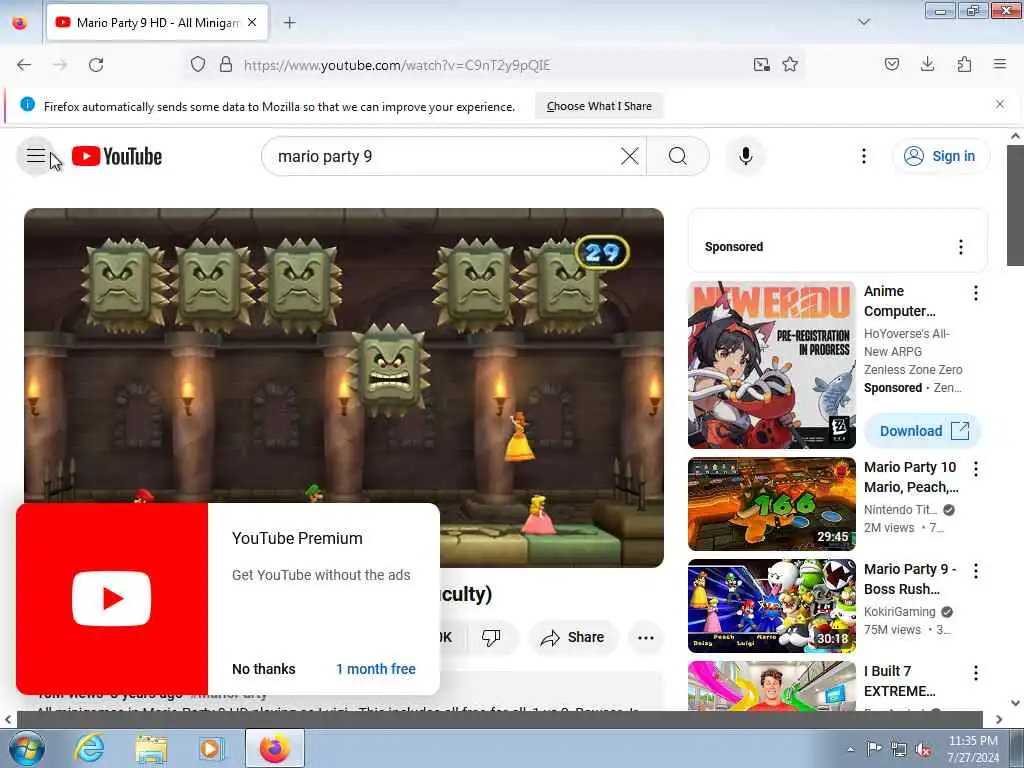Screen dimensions: 1024x768
Task: Show tracking protection shield info
Action: pos(198,65)
